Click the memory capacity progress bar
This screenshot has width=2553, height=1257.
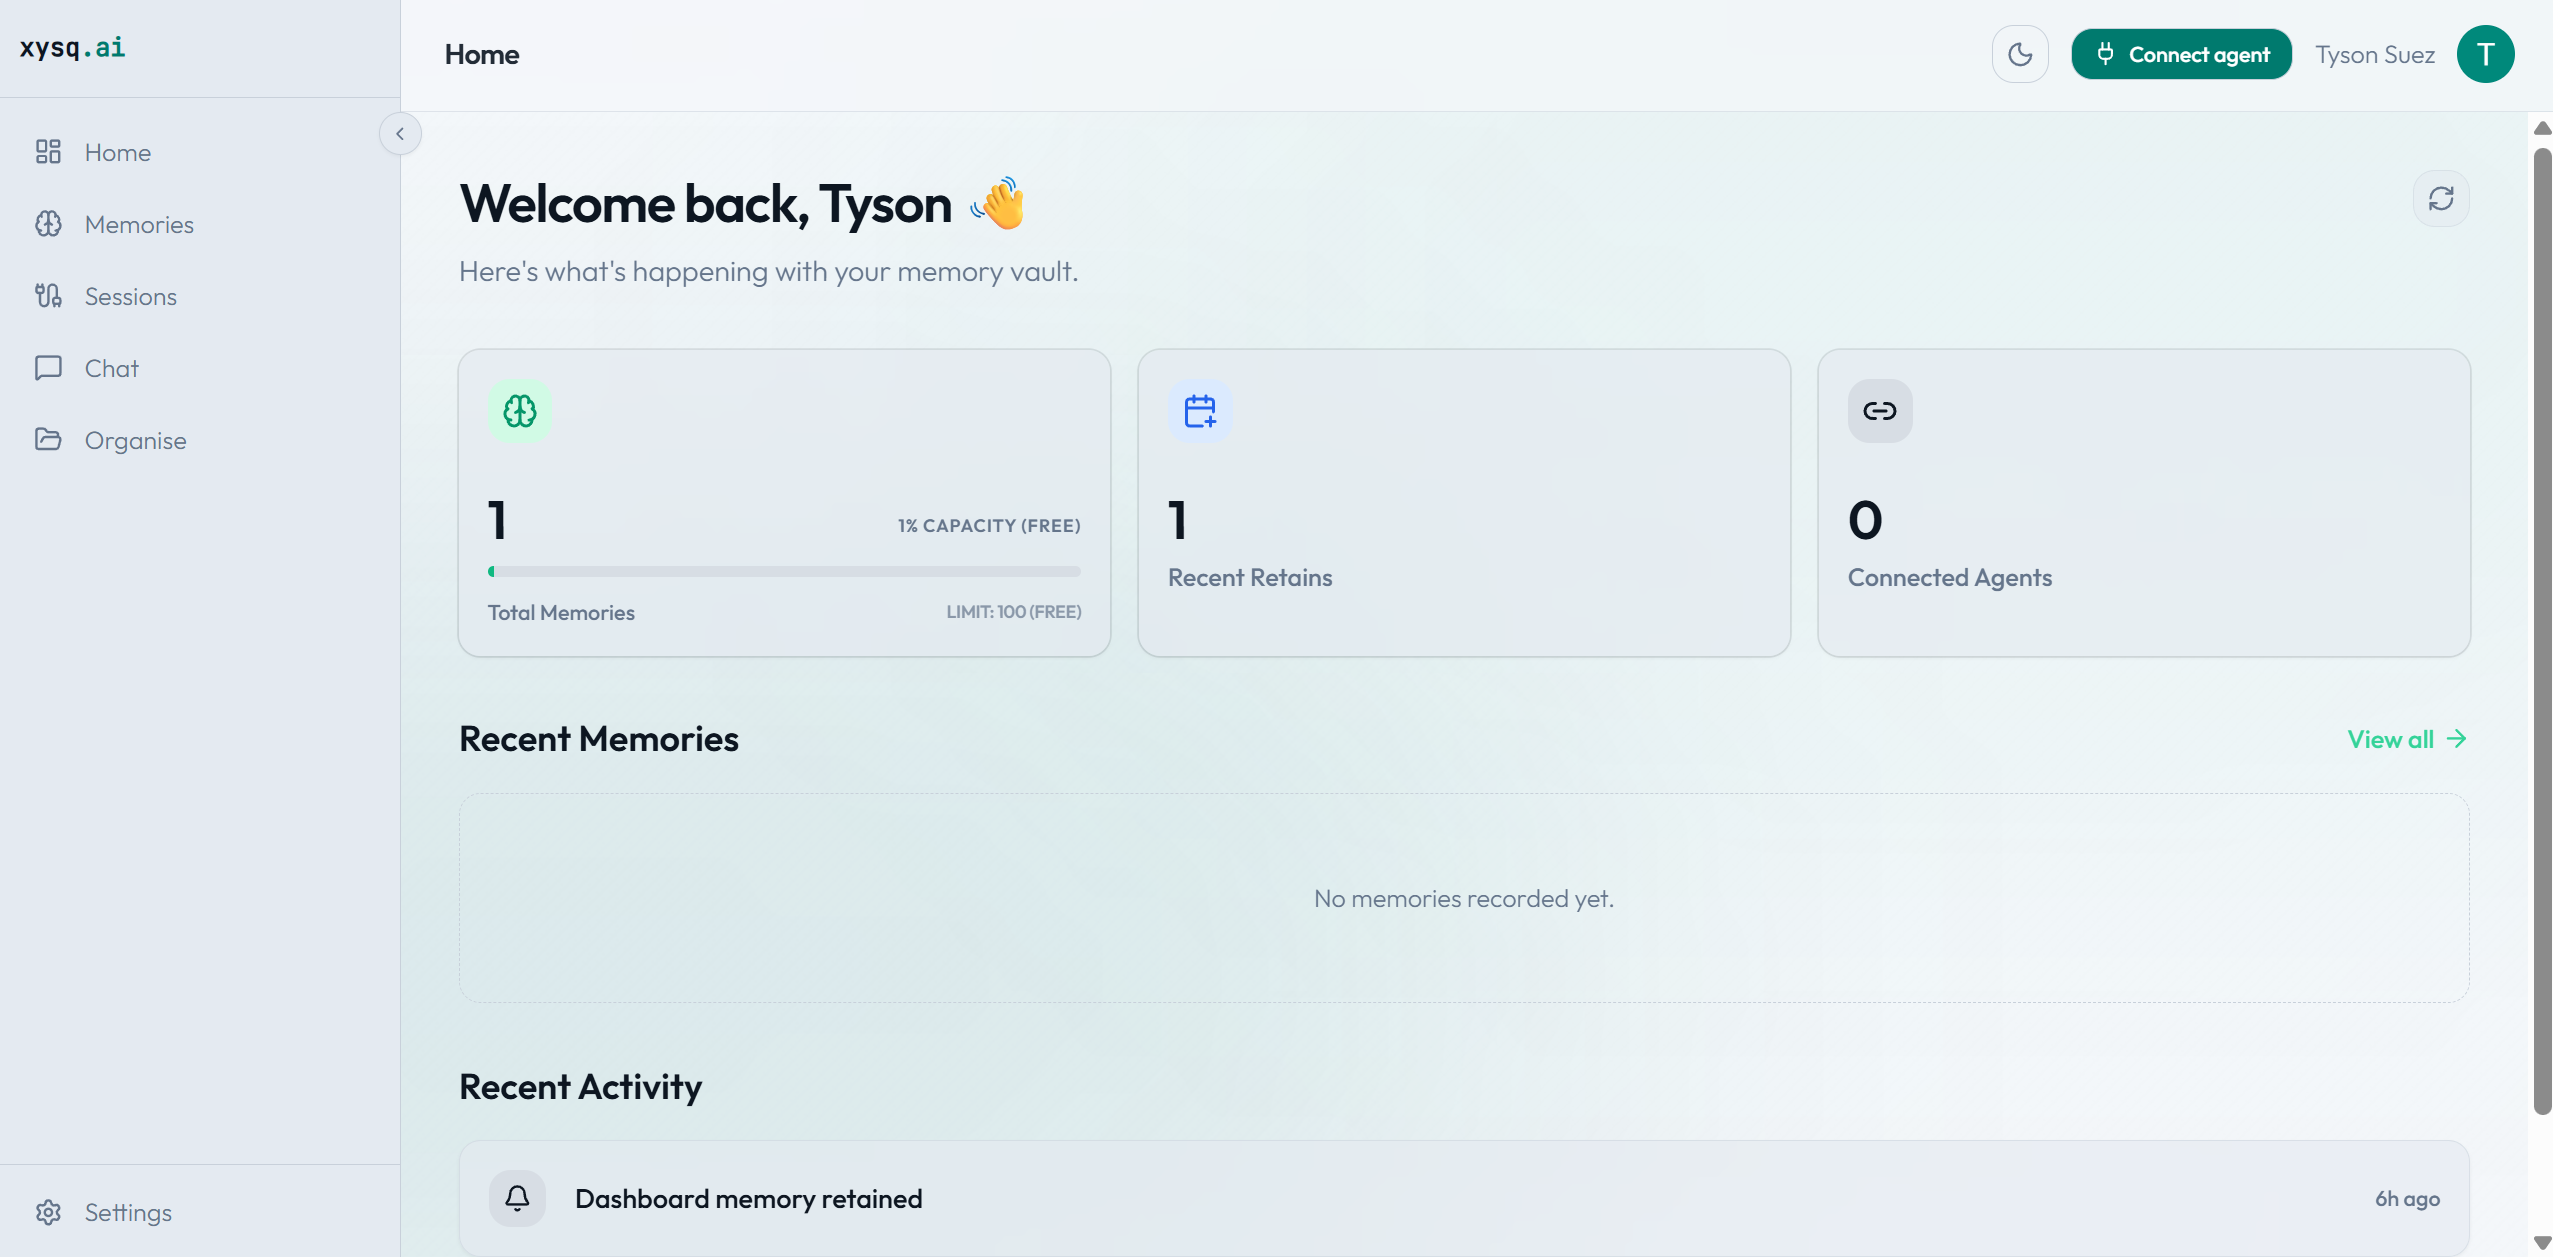click(x=783, y=570)
